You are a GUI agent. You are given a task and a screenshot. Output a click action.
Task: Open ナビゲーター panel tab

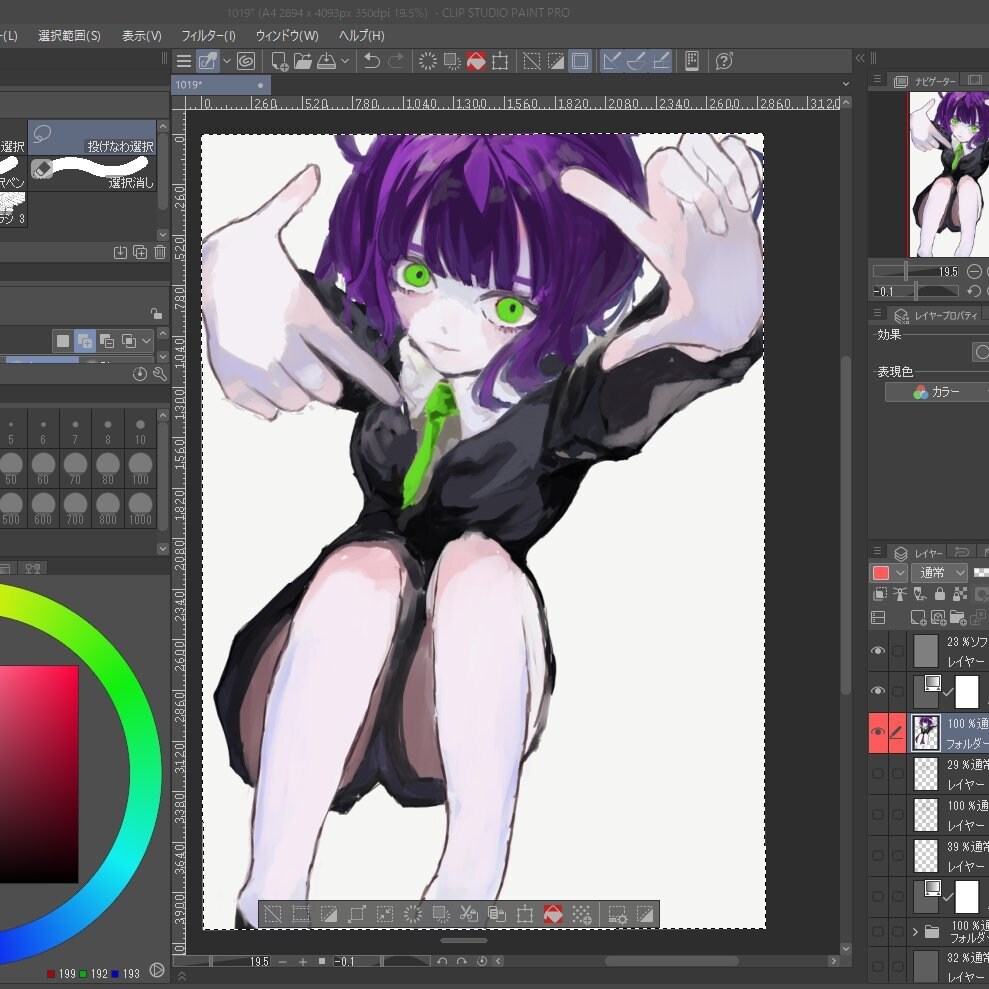926,81
